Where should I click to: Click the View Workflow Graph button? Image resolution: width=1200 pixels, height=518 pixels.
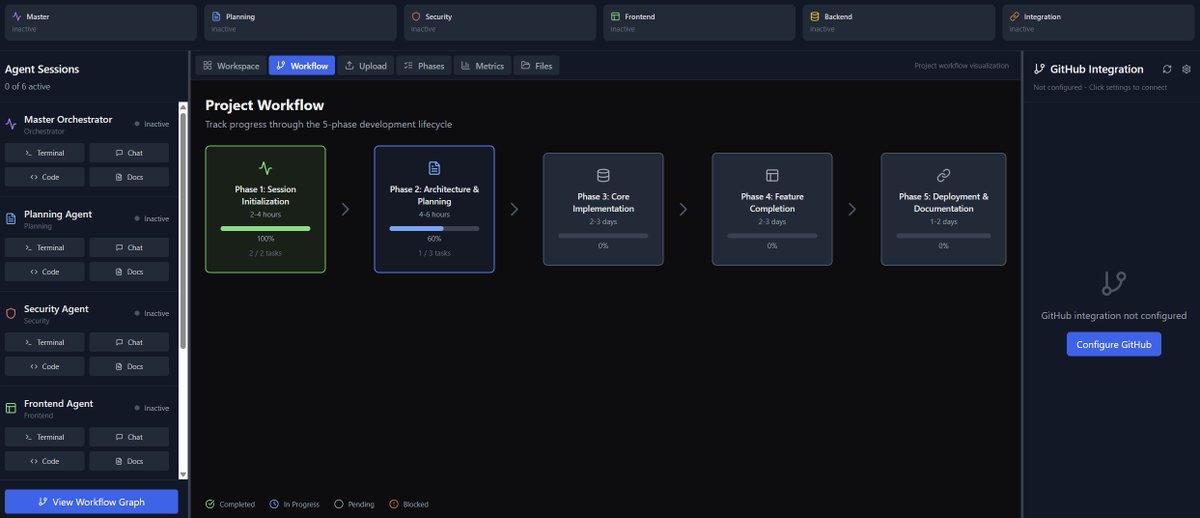click(x=91, y=502)
